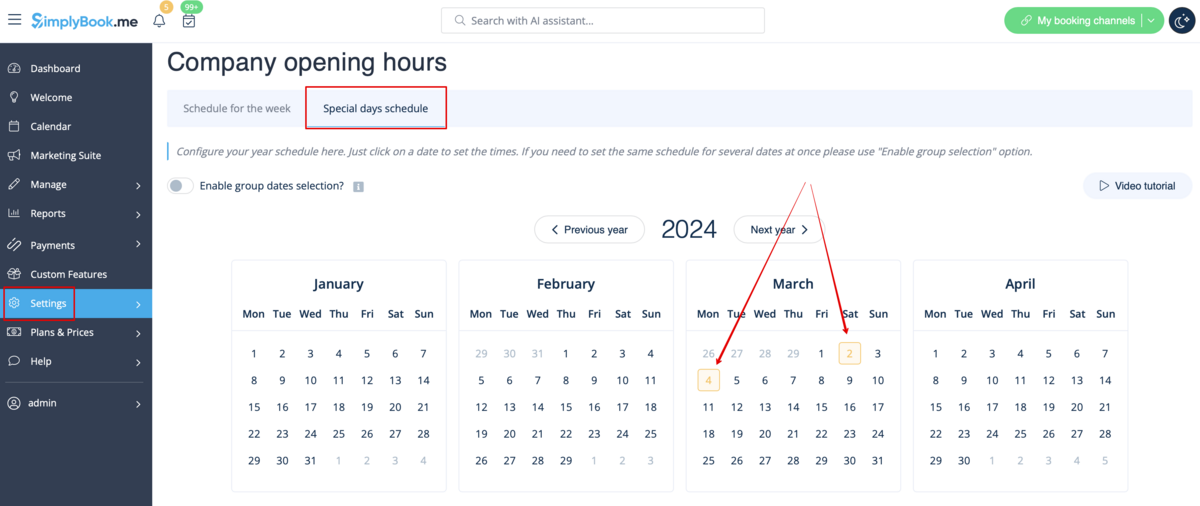Open notifications bell icon
This screenshot has height=506, width=1200.
[159, 21]
